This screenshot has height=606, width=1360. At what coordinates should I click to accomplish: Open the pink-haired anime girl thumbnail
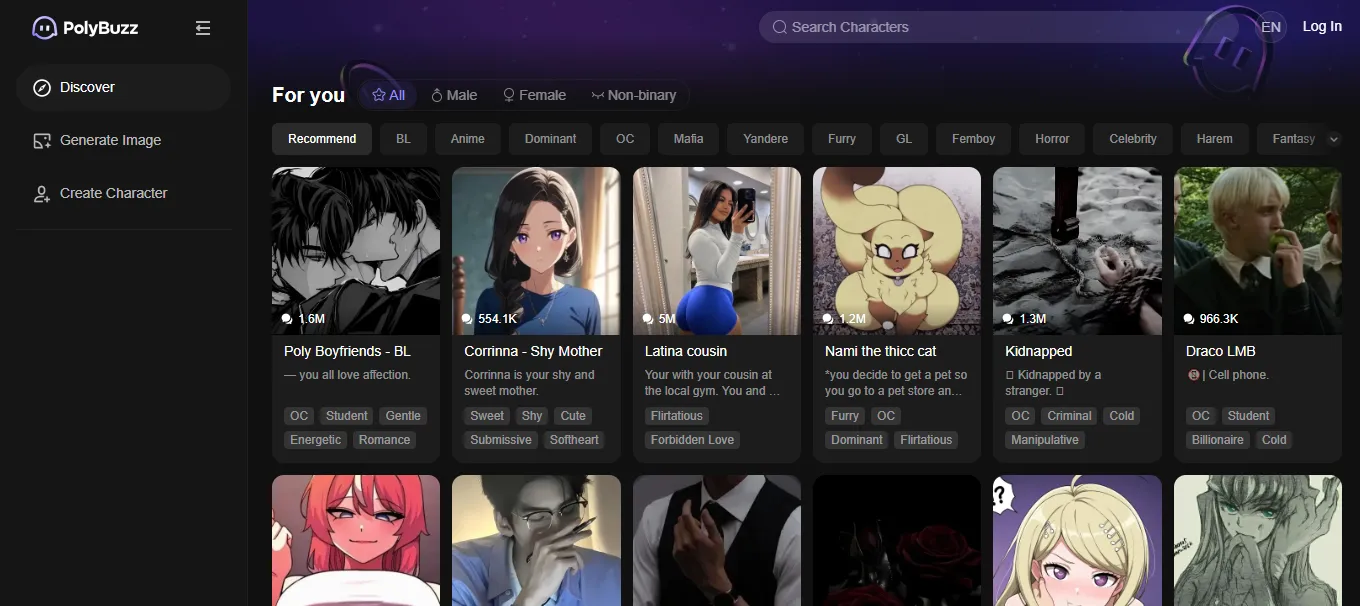pyautogui.click(x=356, y=540)
